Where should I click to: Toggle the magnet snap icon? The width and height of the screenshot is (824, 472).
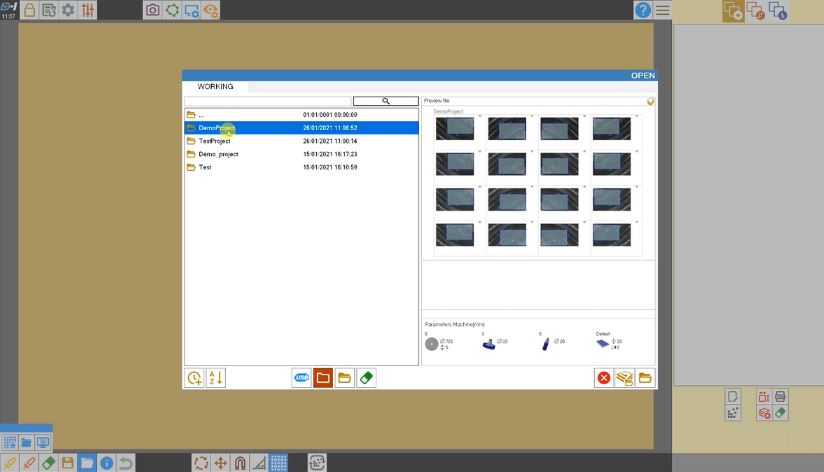click(x=240, y=463)
